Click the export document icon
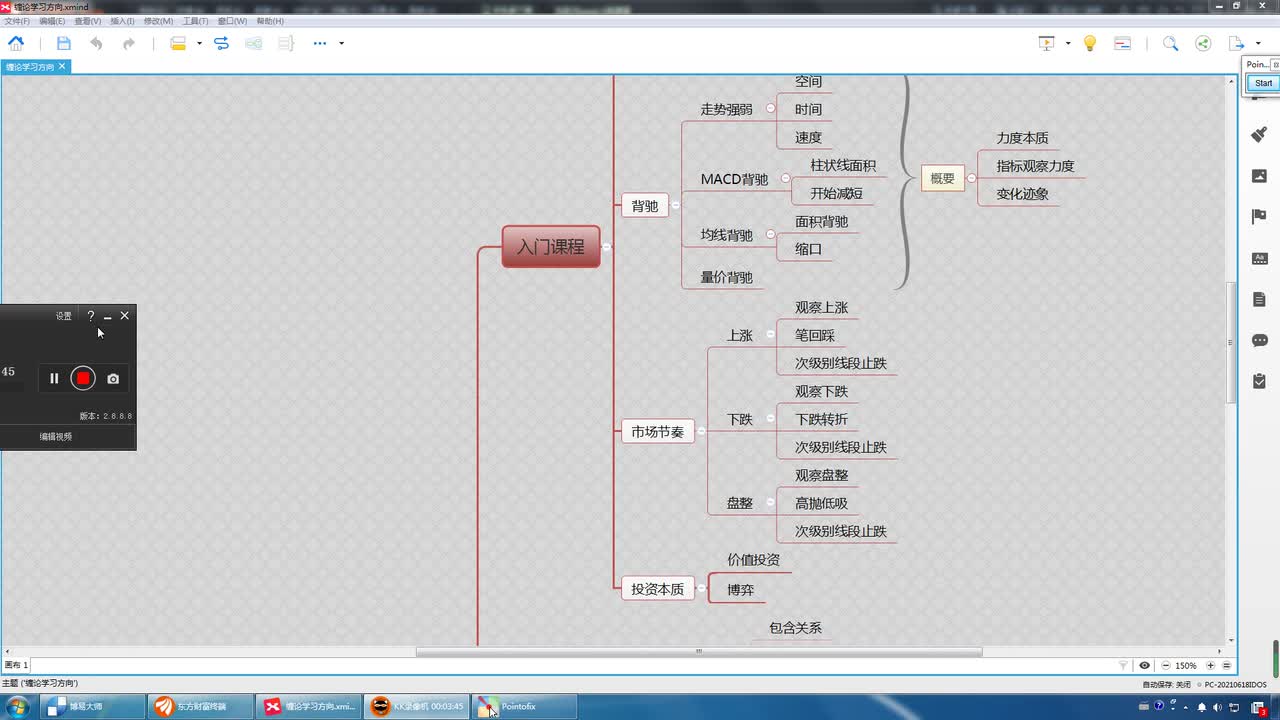1280x720 pixels. click(1236, 43)
